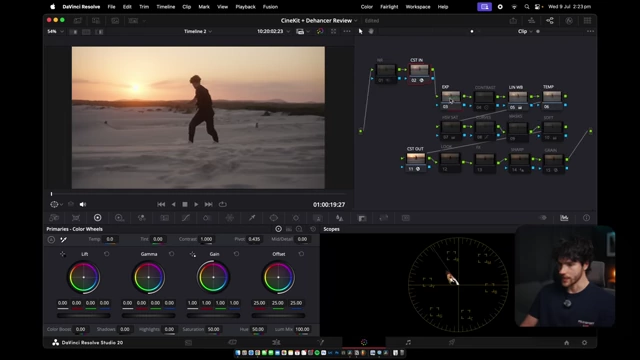Pick white point next to Gain

(193, 254)
